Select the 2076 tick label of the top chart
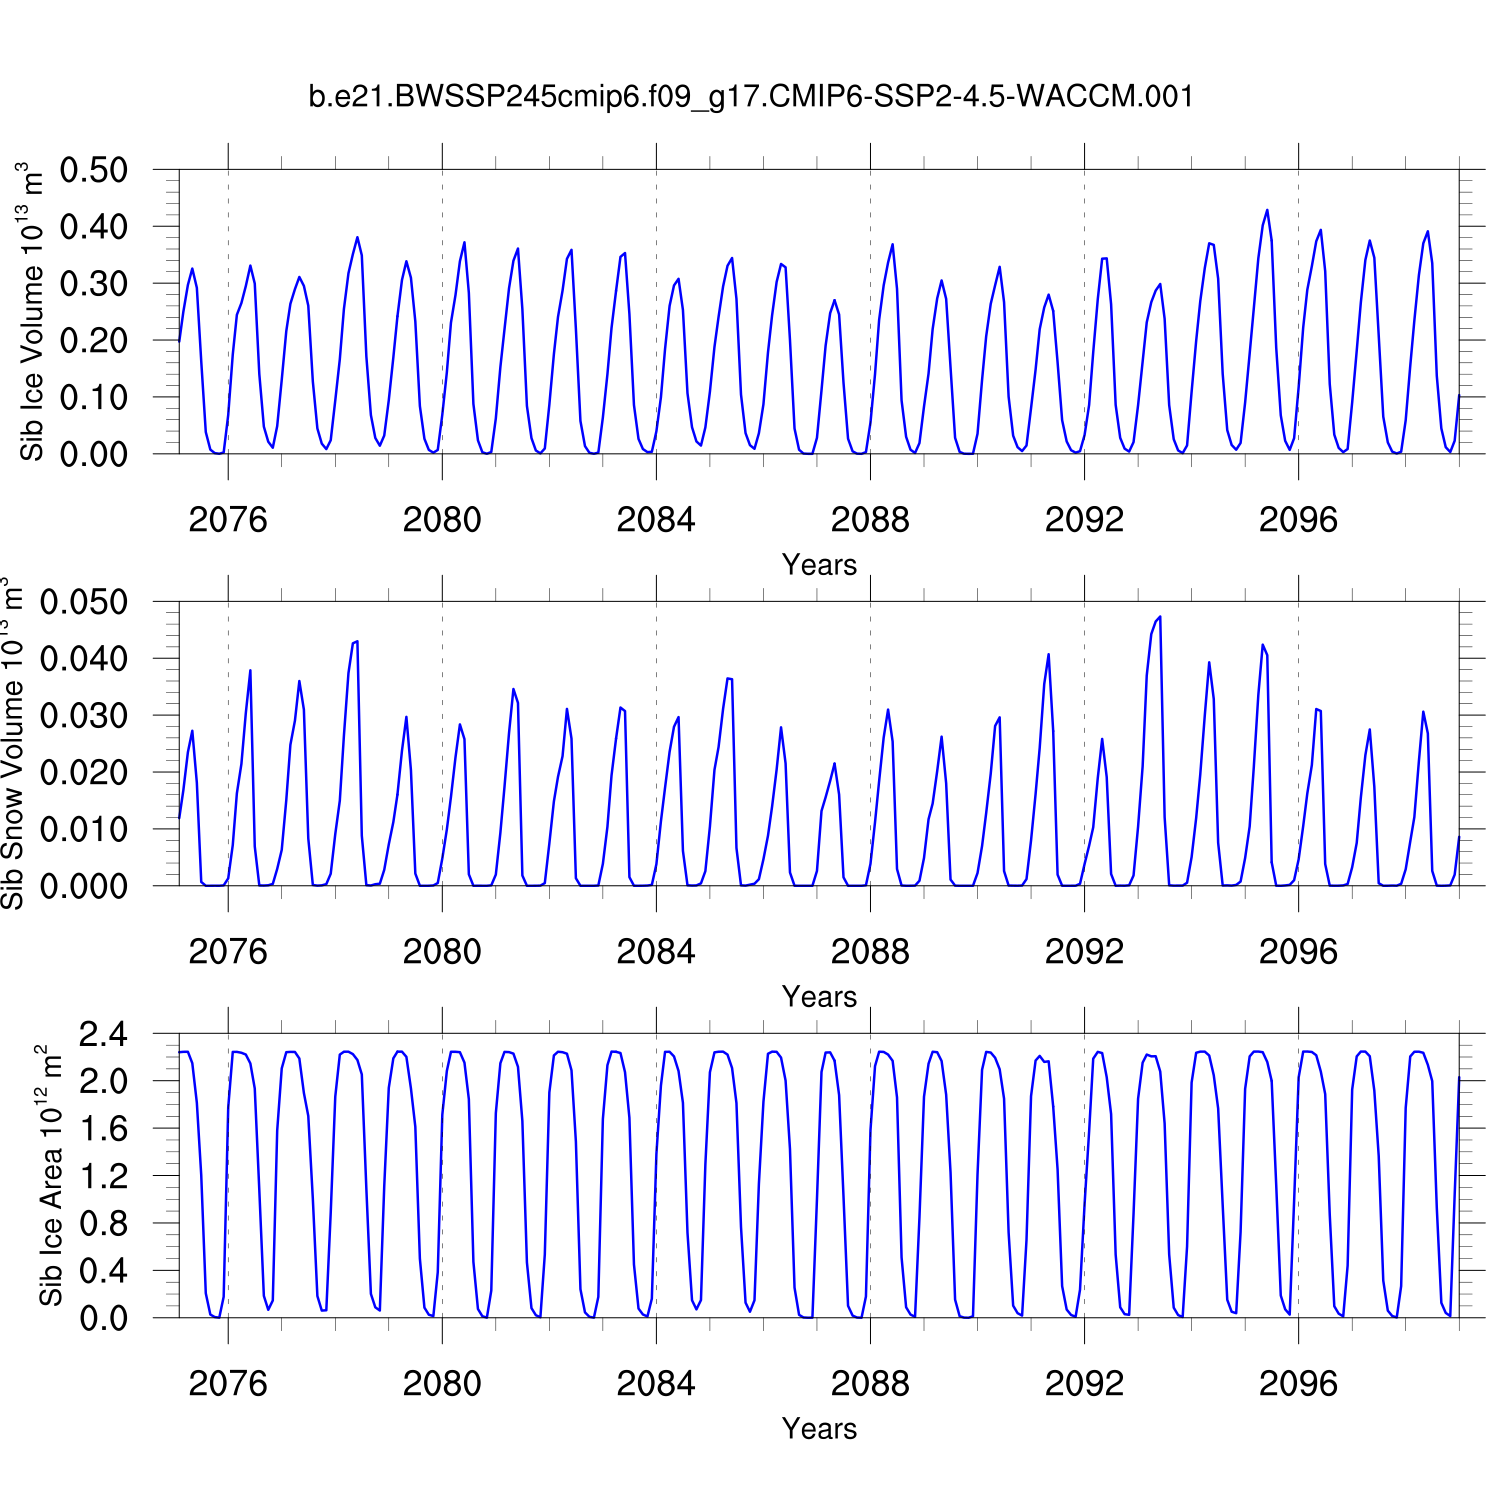1500x1500 pixels. pos(228,520)
